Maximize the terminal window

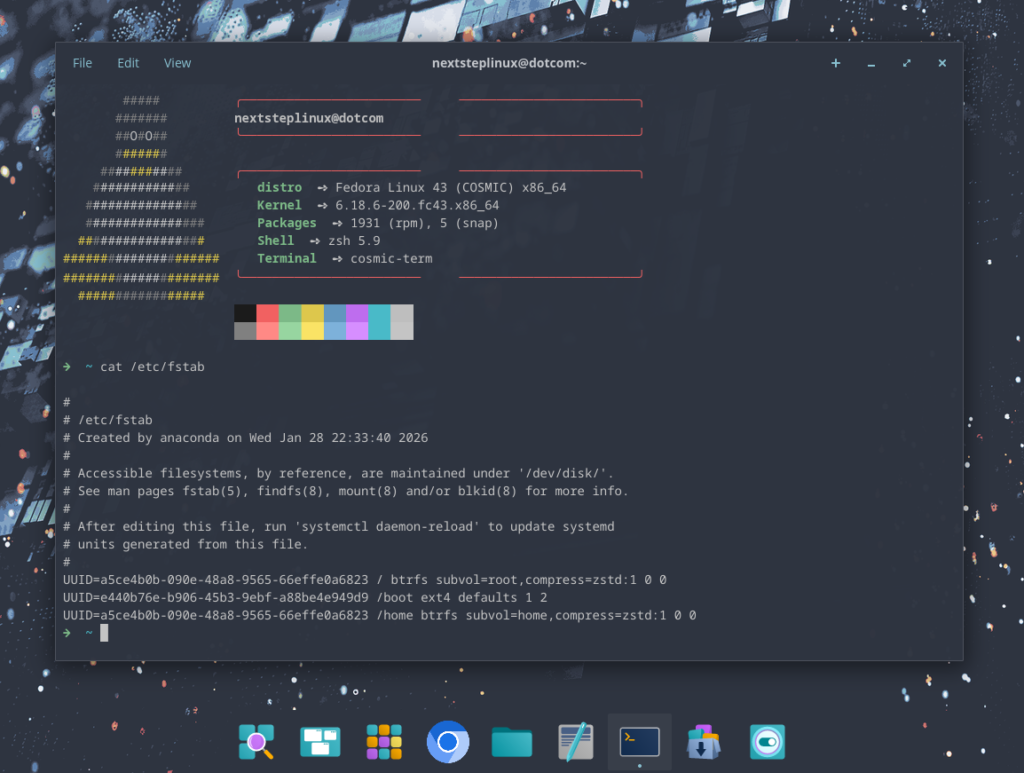[x=907, y=63]
